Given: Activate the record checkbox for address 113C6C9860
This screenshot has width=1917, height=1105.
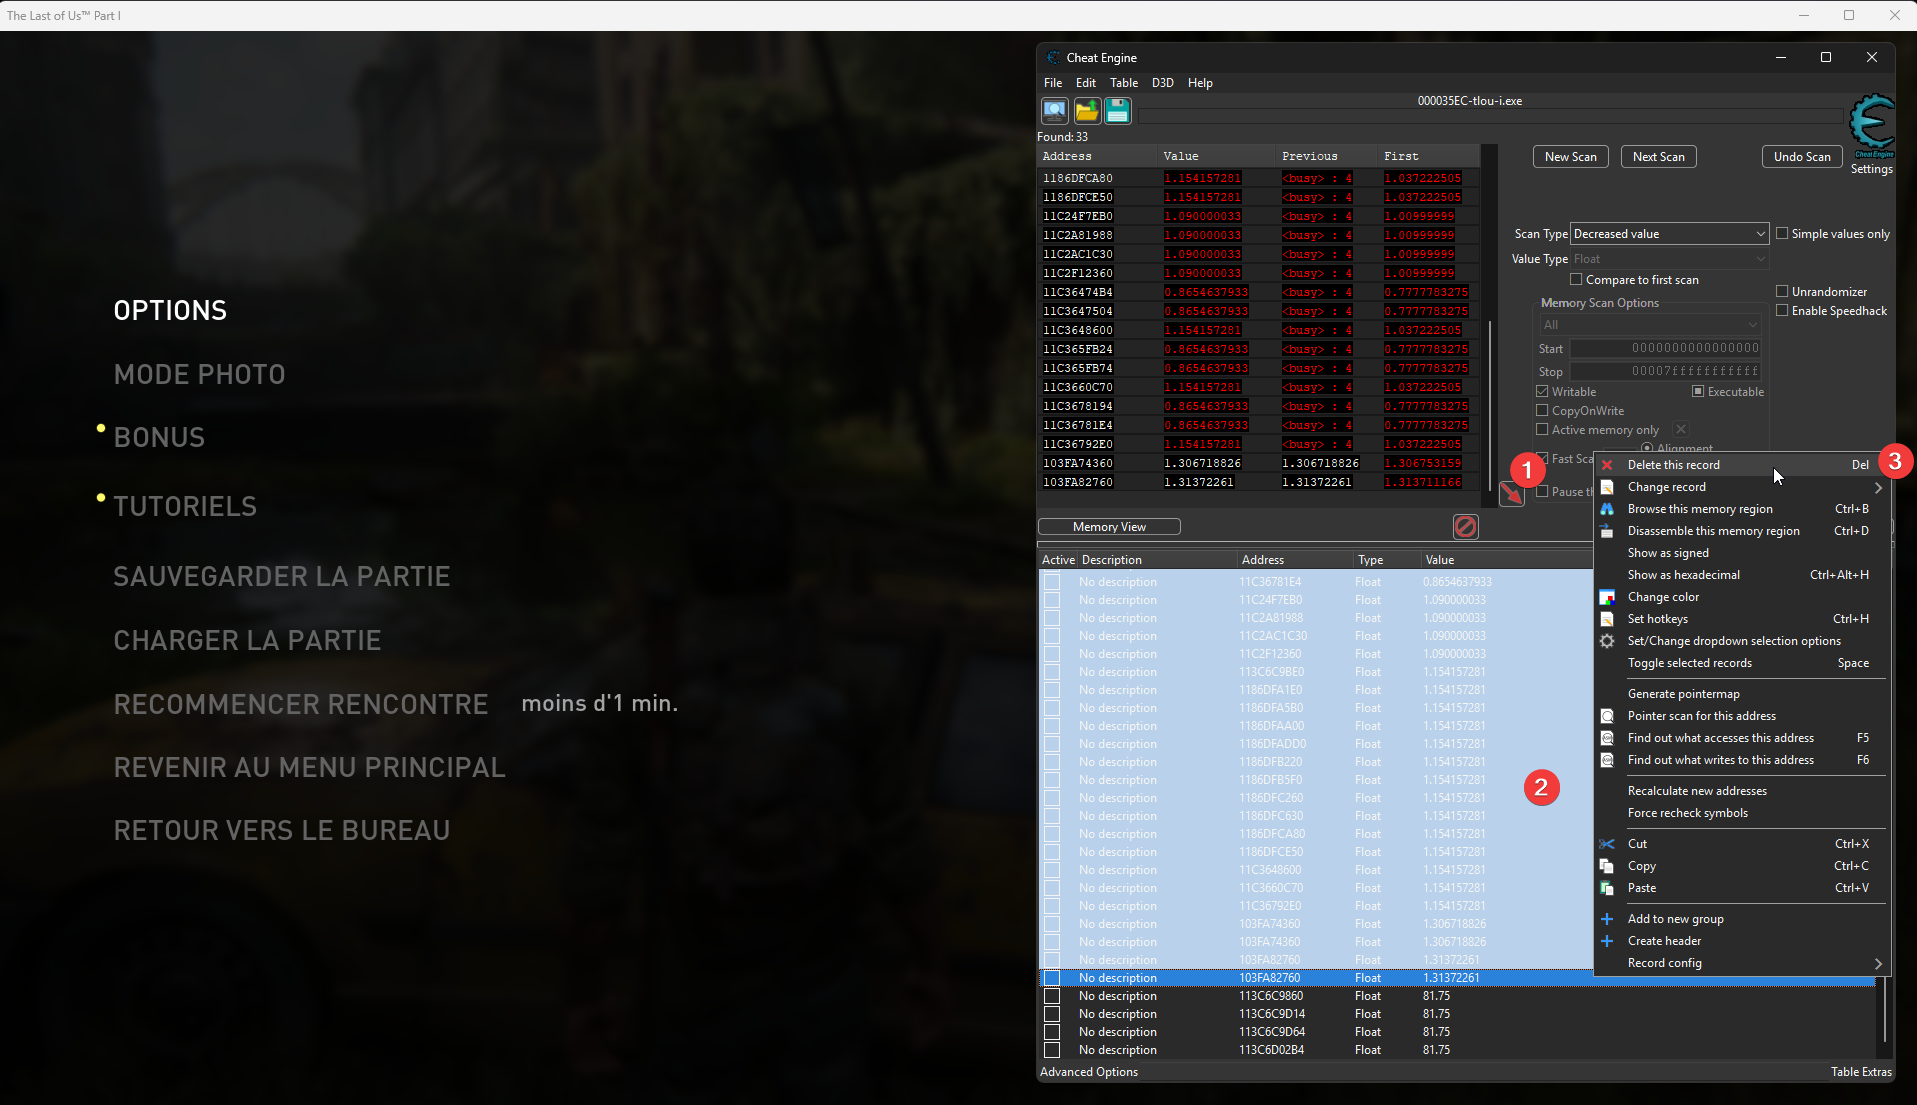Looking at the screenshot, I should [1052, 996].
